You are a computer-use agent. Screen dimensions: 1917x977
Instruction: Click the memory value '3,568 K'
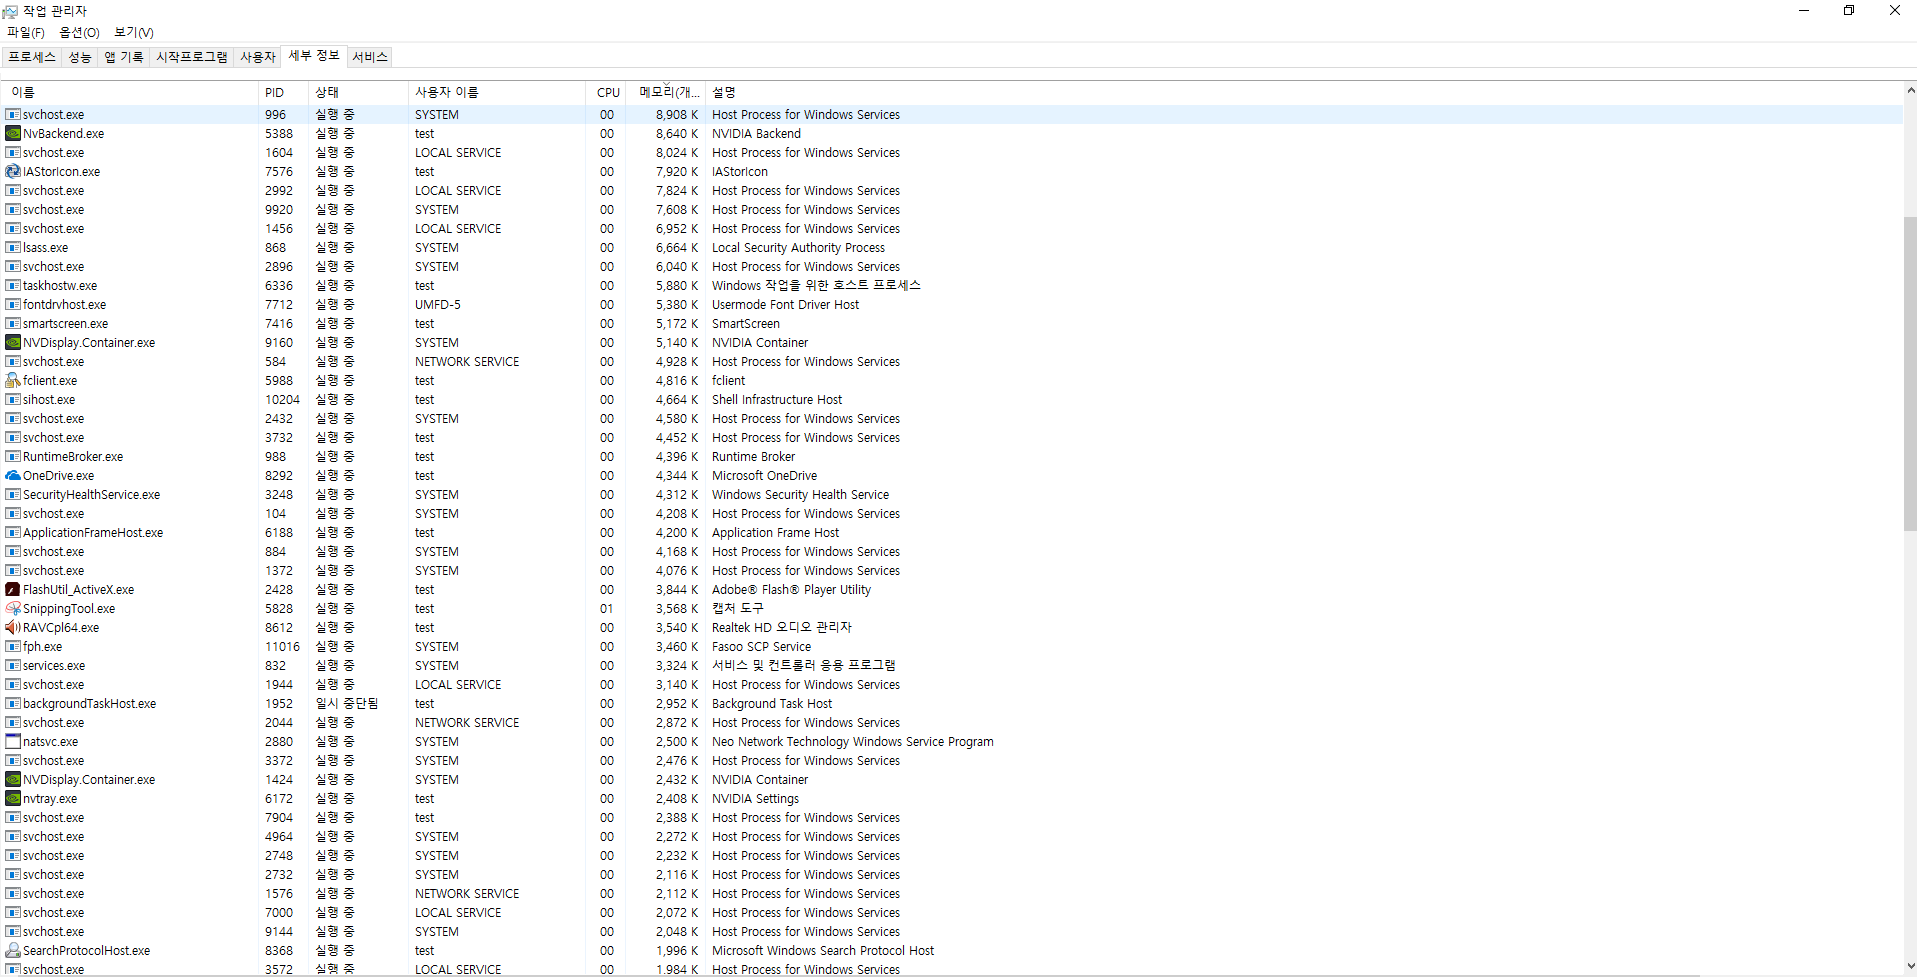[x=677, y=609]
